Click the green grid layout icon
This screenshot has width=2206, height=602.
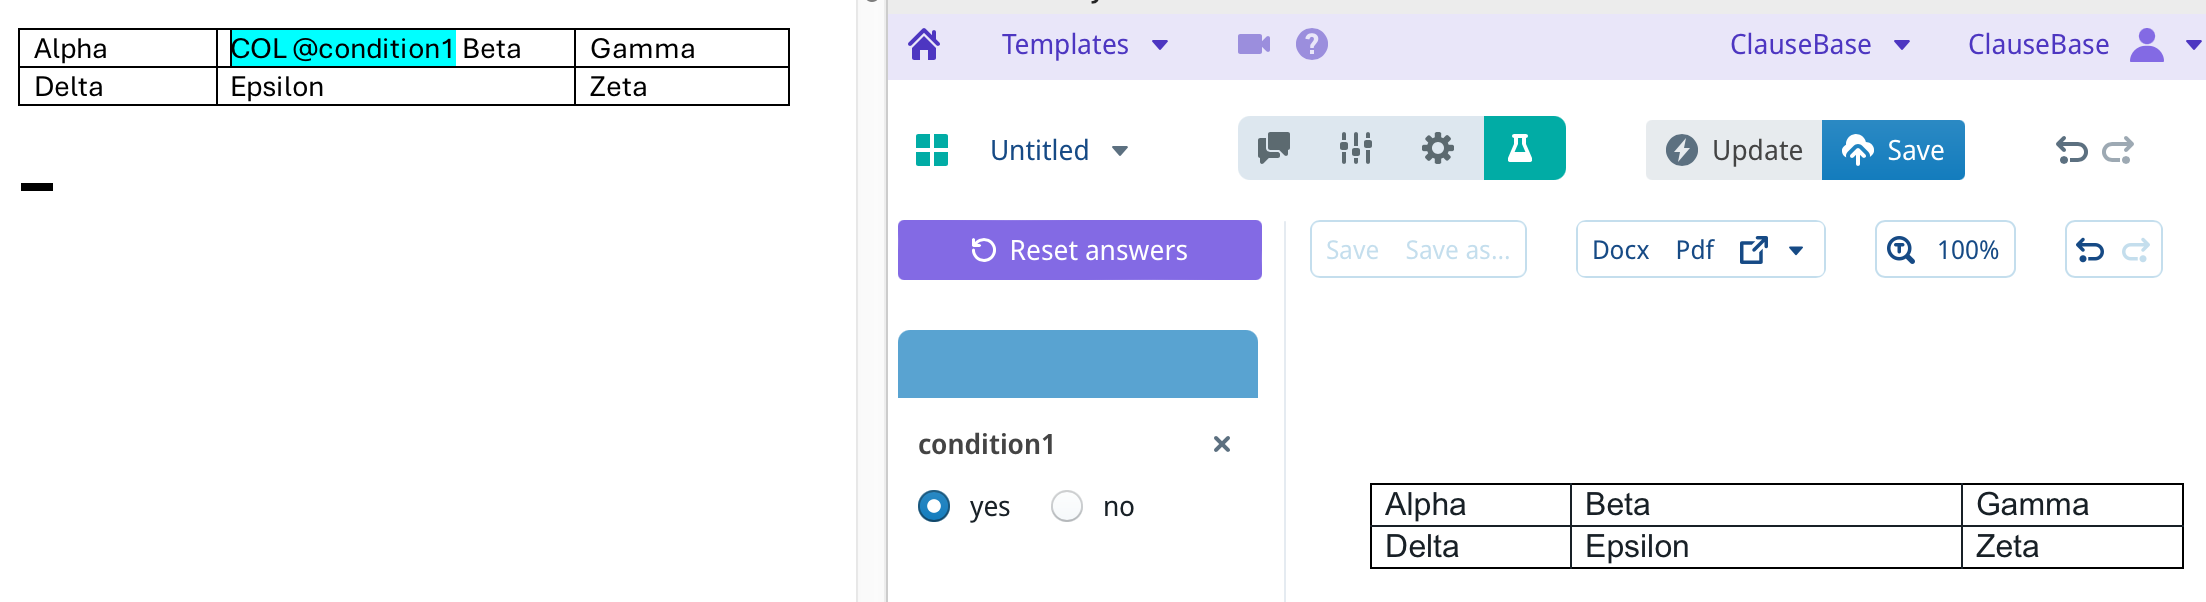click(932, 150)
